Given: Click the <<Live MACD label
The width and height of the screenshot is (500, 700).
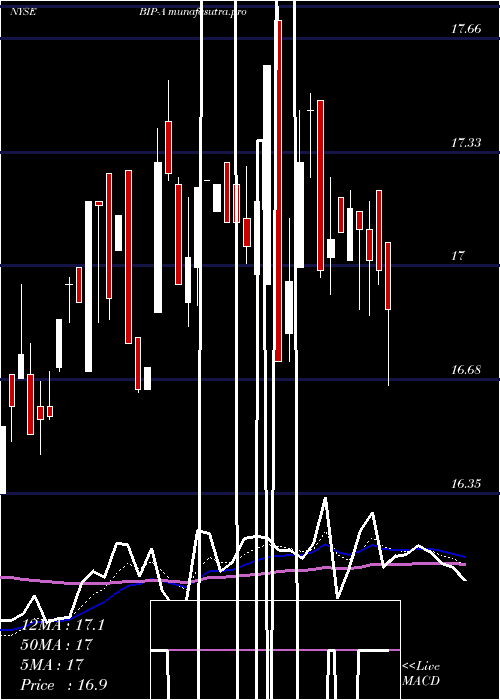Looking at the screenshot, I should (421, 673).
